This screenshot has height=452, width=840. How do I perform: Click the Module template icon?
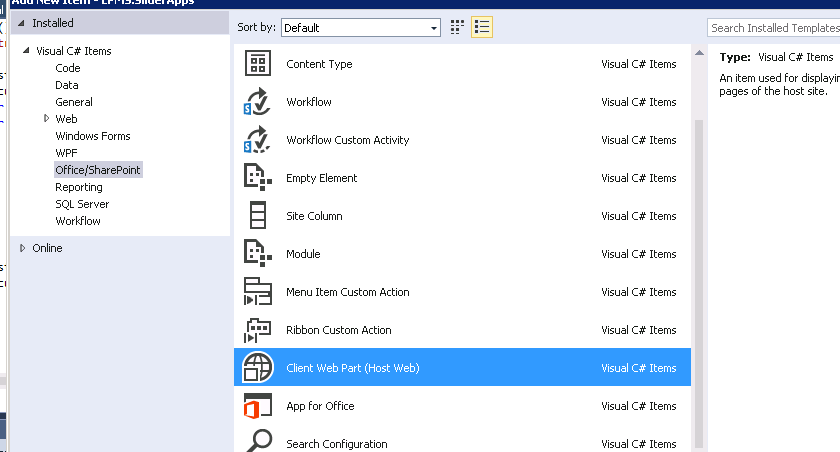point(258,254)
